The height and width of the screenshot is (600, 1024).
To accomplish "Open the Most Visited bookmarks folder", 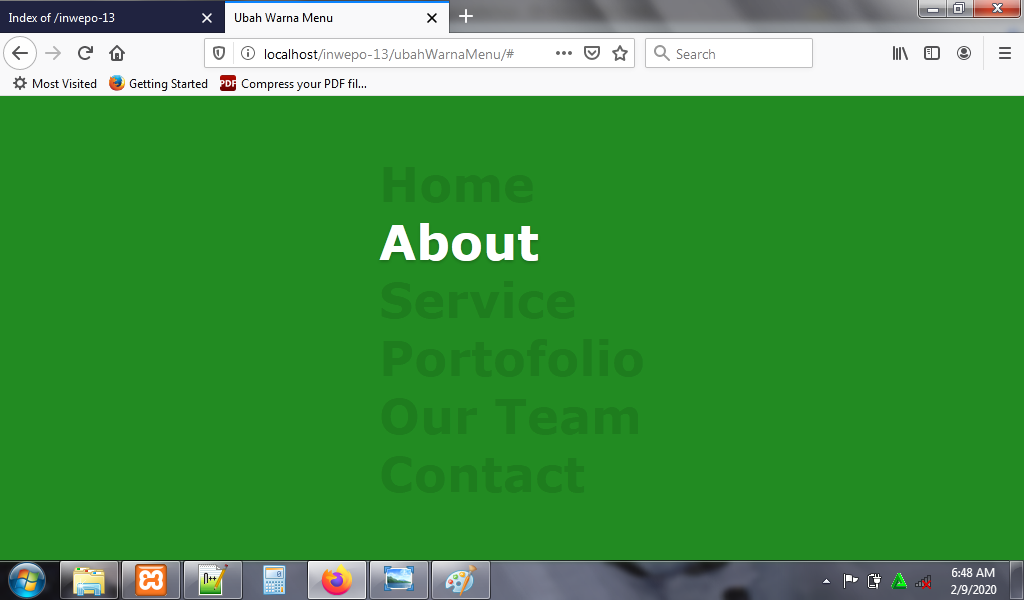I will point(55,84).
